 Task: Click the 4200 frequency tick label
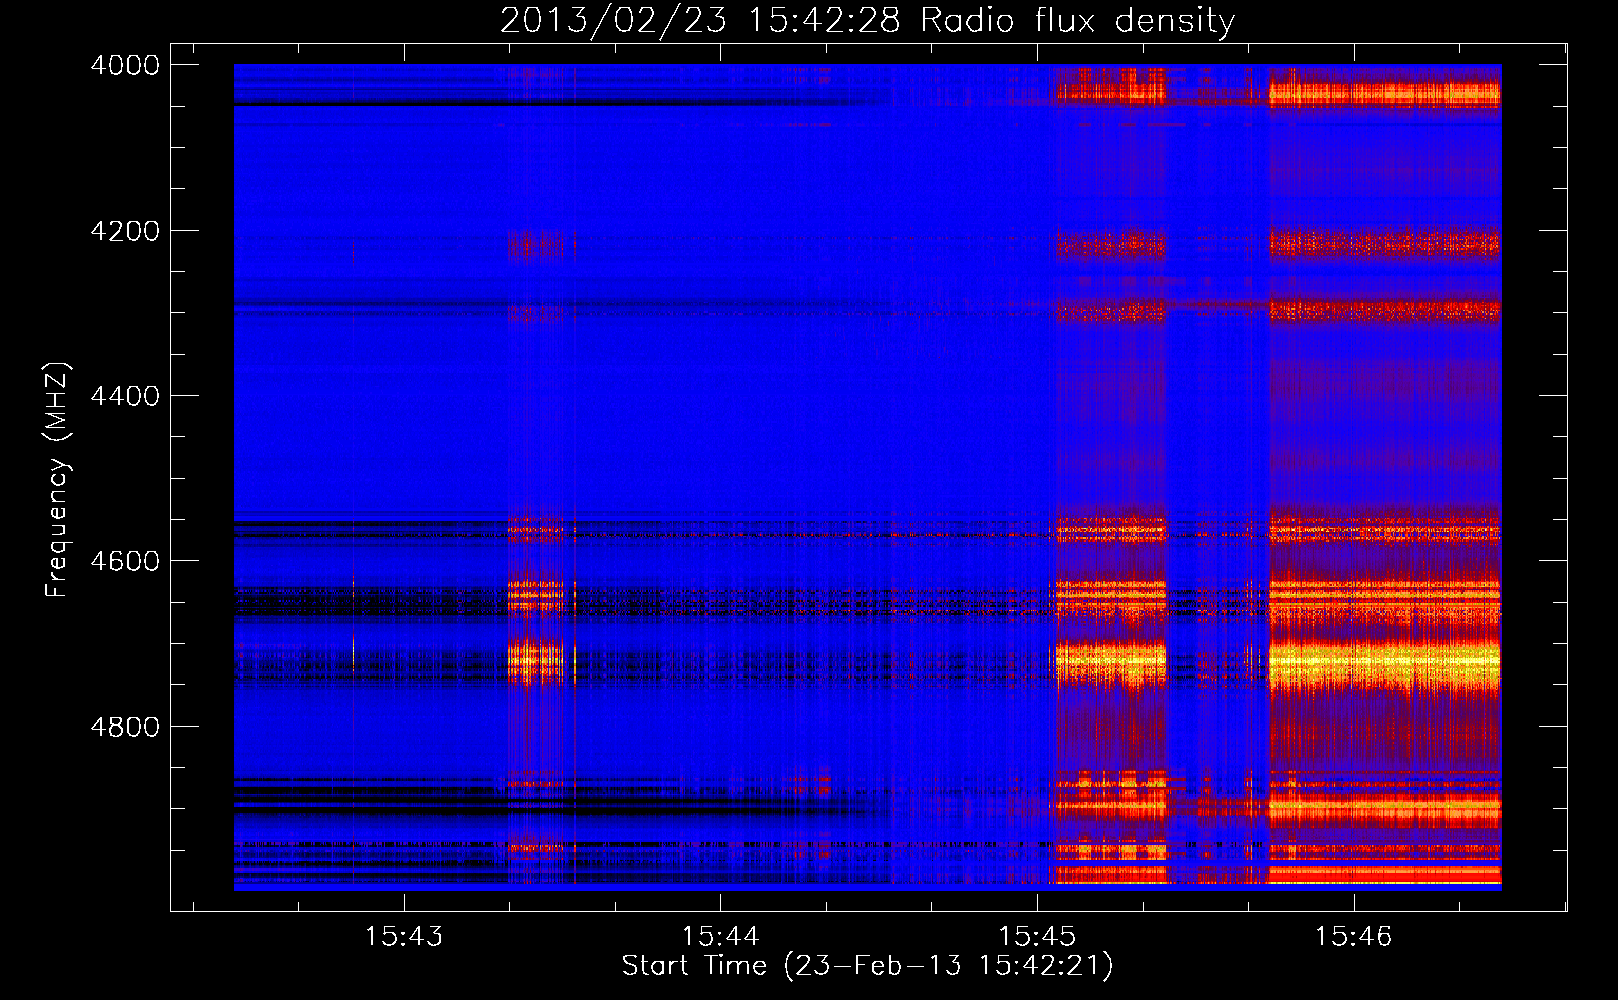(125, 231)
